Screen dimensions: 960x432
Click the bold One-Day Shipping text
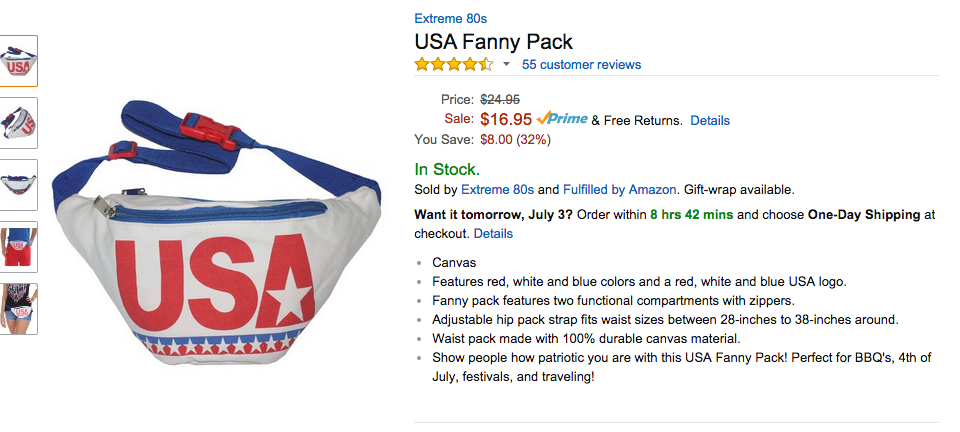864,214
